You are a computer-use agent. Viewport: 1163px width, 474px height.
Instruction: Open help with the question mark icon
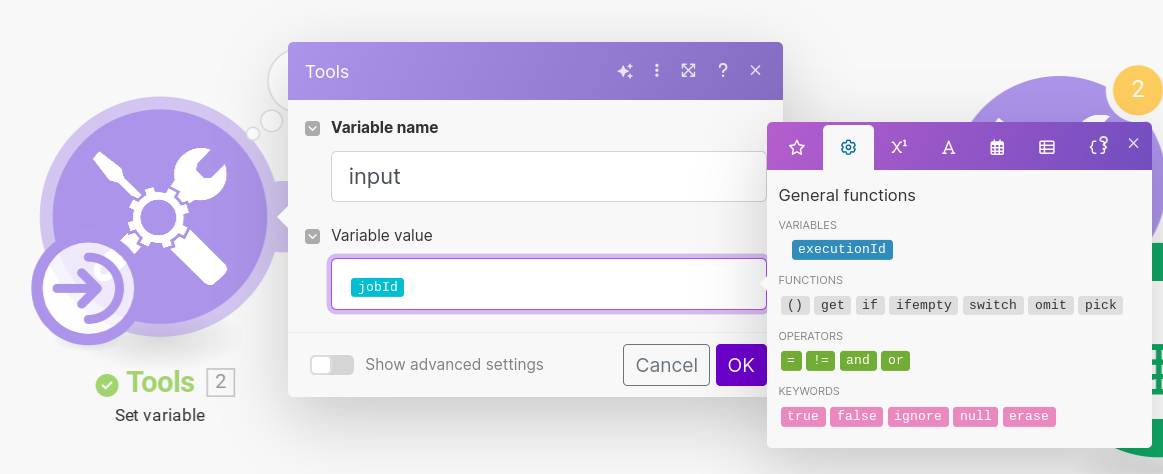coord(723,71)
